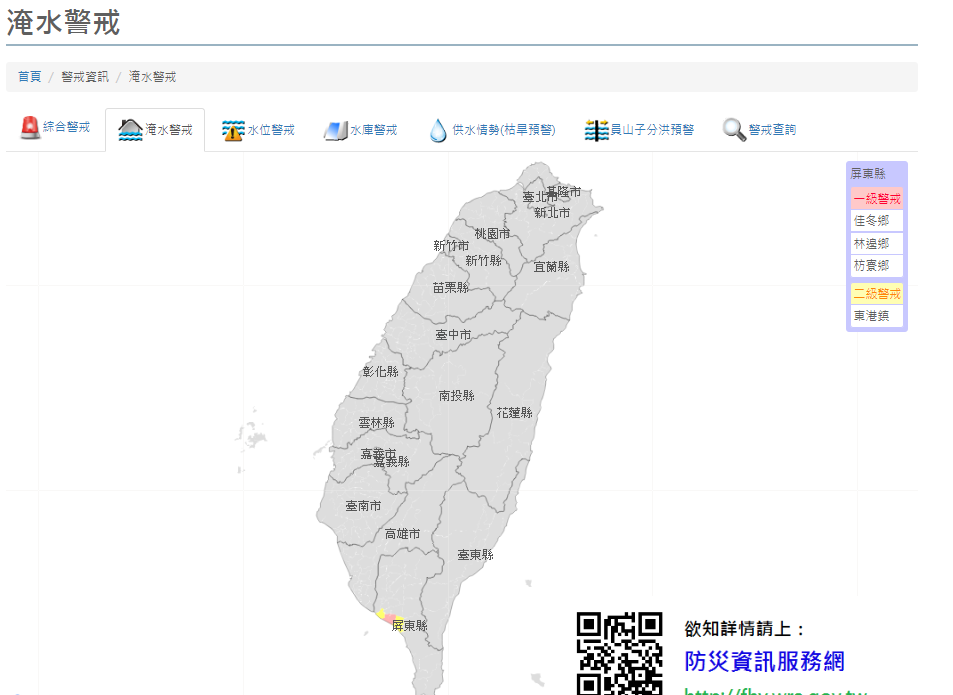
Task: Click 桃園市 on the map
Action: [x=492, y=234]
